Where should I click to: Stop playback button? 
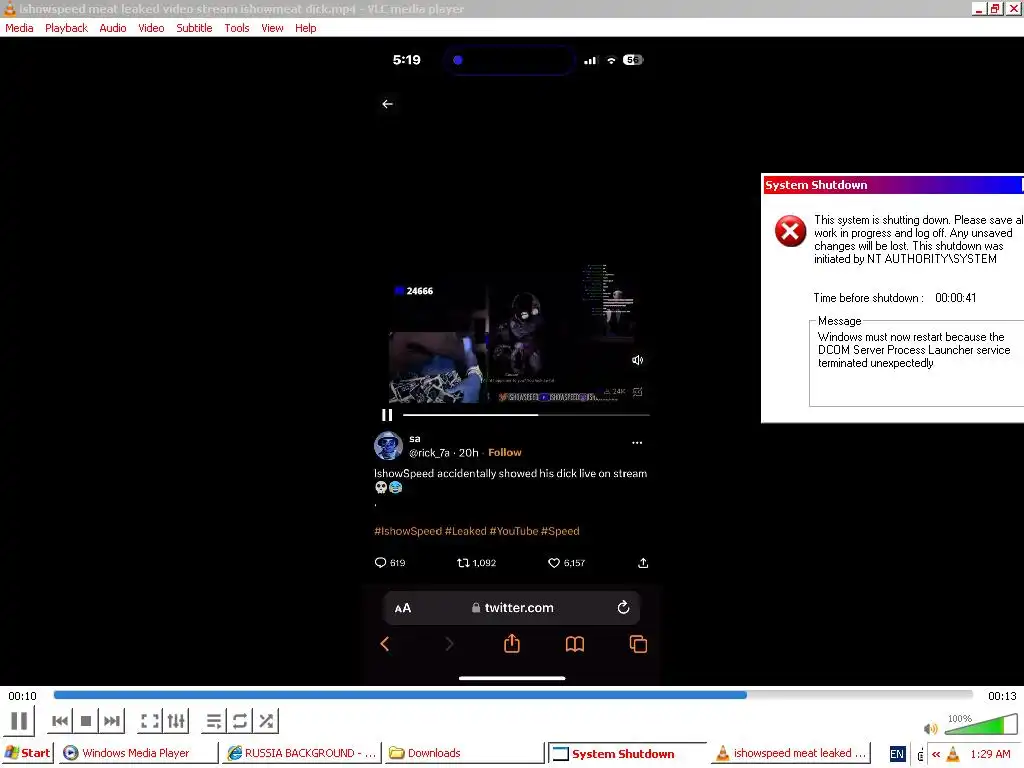[x=86, y=721]
